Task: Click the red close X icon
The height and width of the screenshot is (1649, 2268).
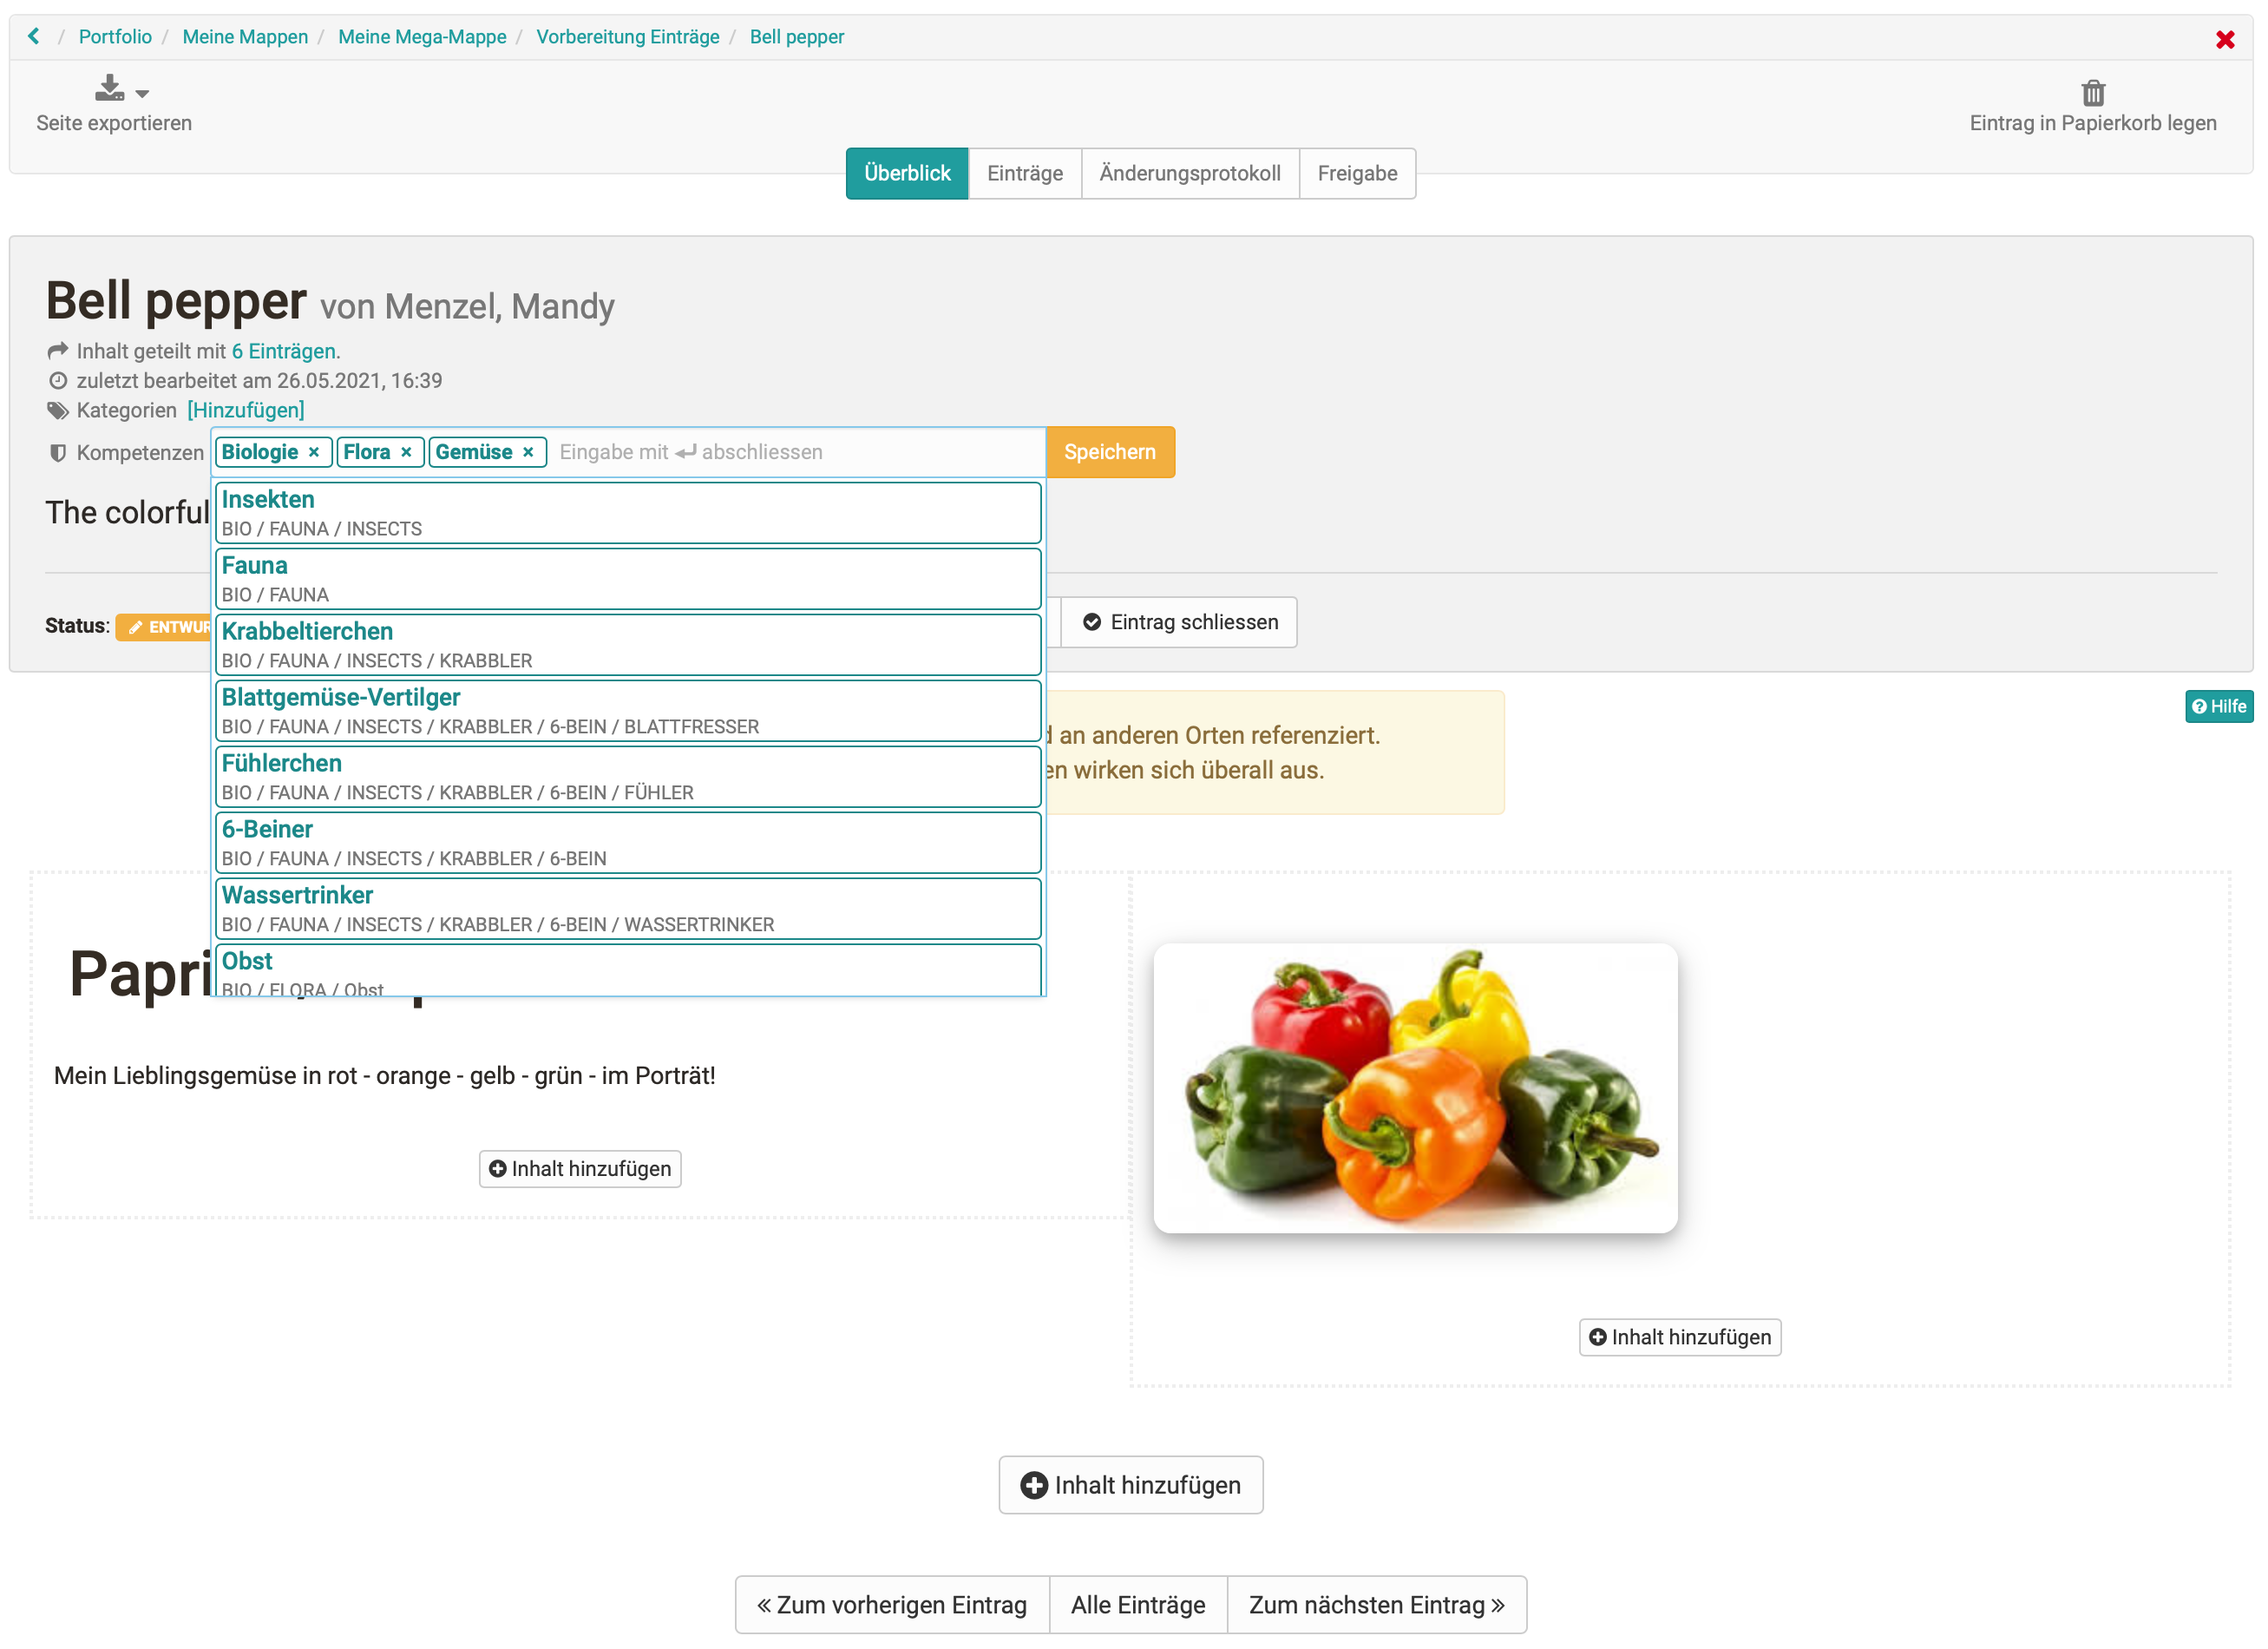Action: click(x=2224, y=39)
